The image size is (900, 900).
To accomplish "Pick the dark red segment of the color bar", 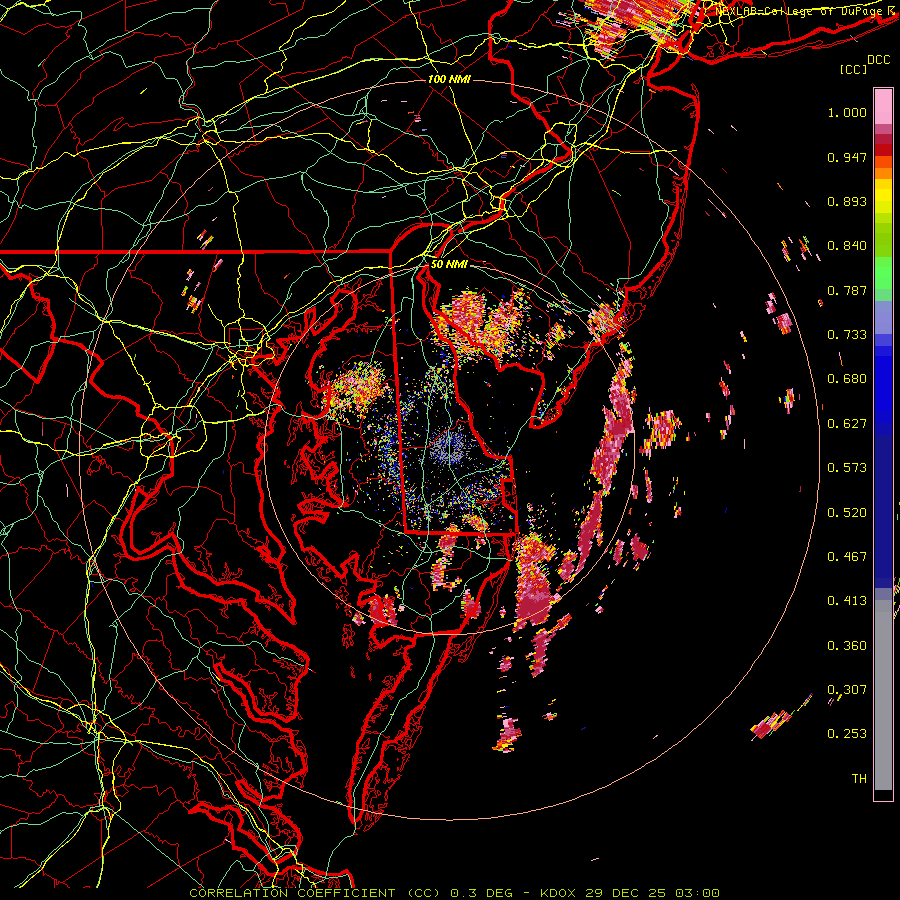I will (x=883, y=149).
